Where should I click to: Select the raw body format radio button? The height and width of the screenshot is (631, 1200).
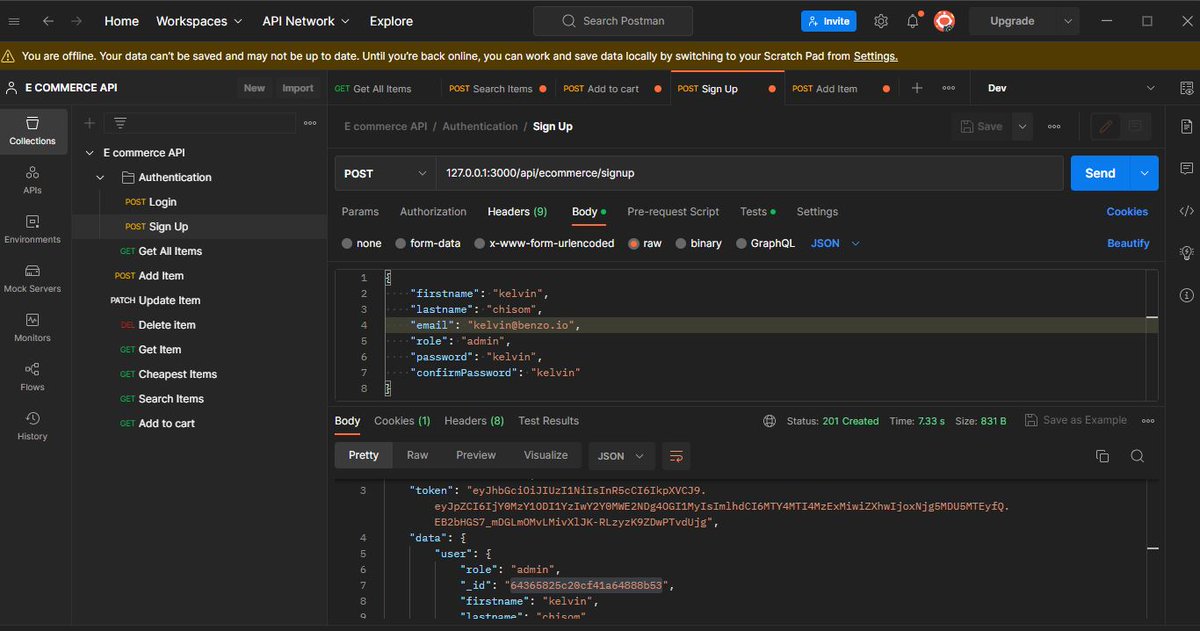633,243
